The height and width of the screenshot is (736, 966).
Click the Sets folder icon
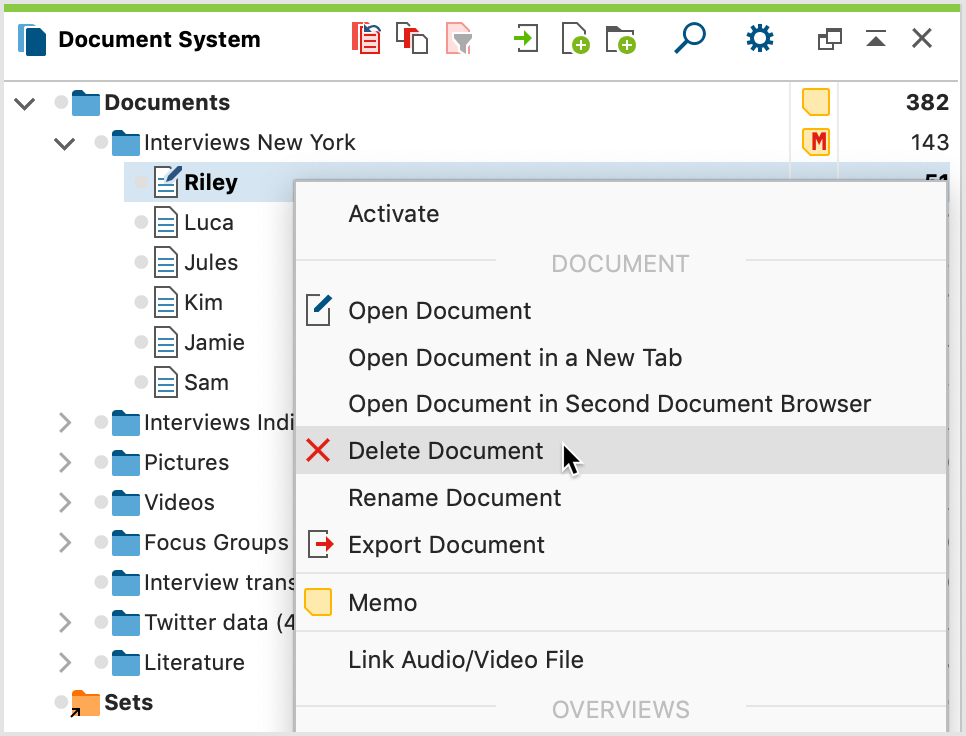tap(85, 703)
